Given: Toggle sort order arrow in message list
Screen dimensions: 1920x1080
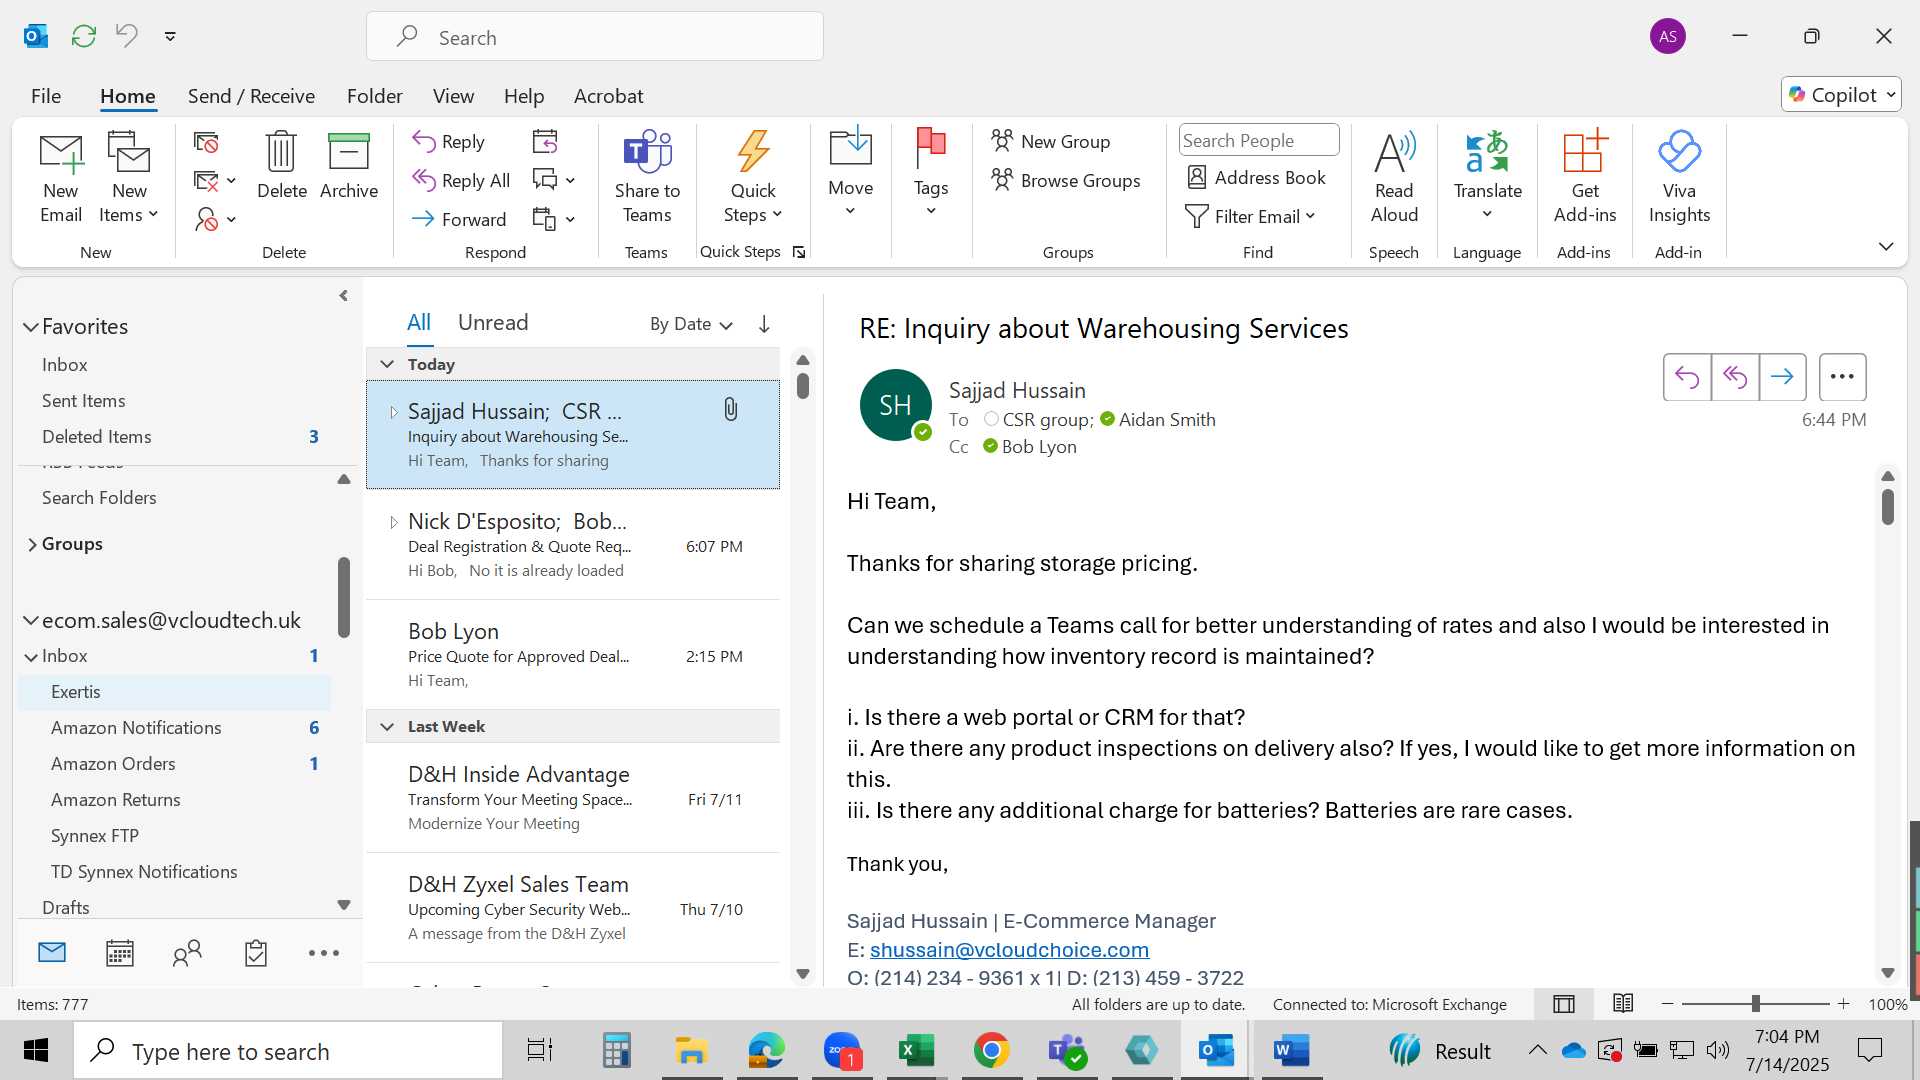Looking at the screenshot, I should click(764, 324).
